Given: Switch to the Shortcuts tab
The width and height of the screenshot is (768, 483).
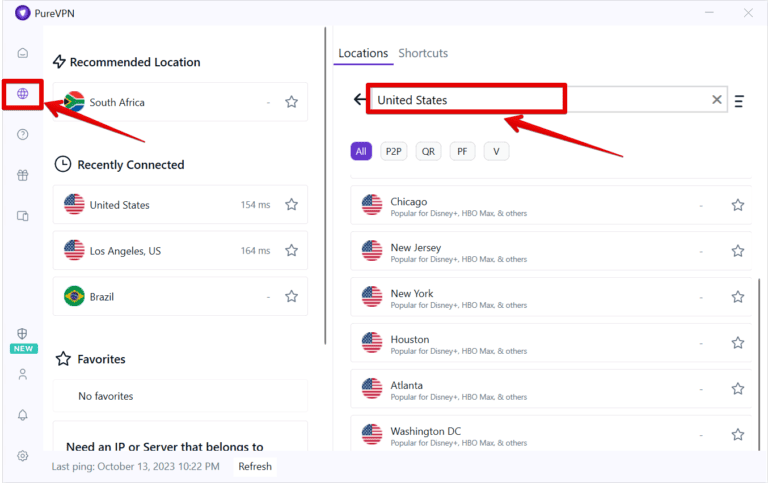Looking at the screenshot, I should pos(423,53).
